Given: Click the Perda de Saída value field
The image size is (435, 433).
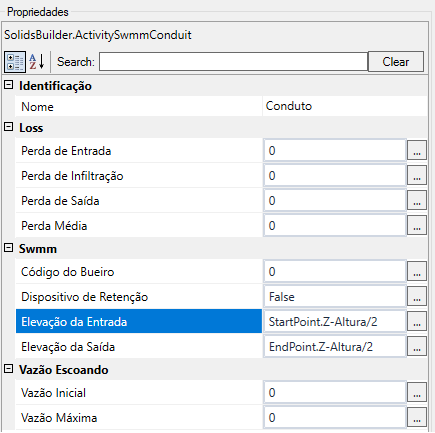Looking at the screenshot, I should pyautogui.click(x=335, y=200).
